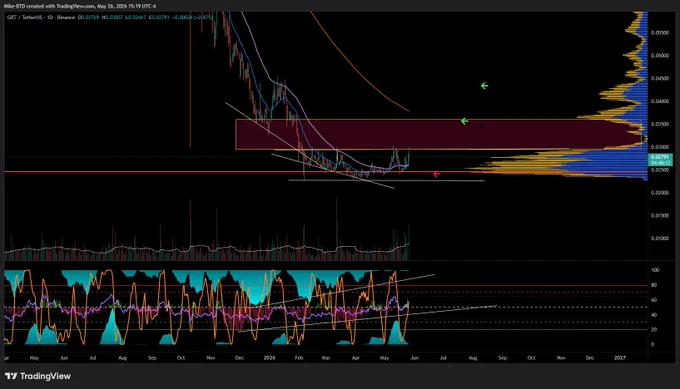Click the 0.03500 price axis label
Image resolution: width=680 pixels, height=389 pixels.
point(660,124)
